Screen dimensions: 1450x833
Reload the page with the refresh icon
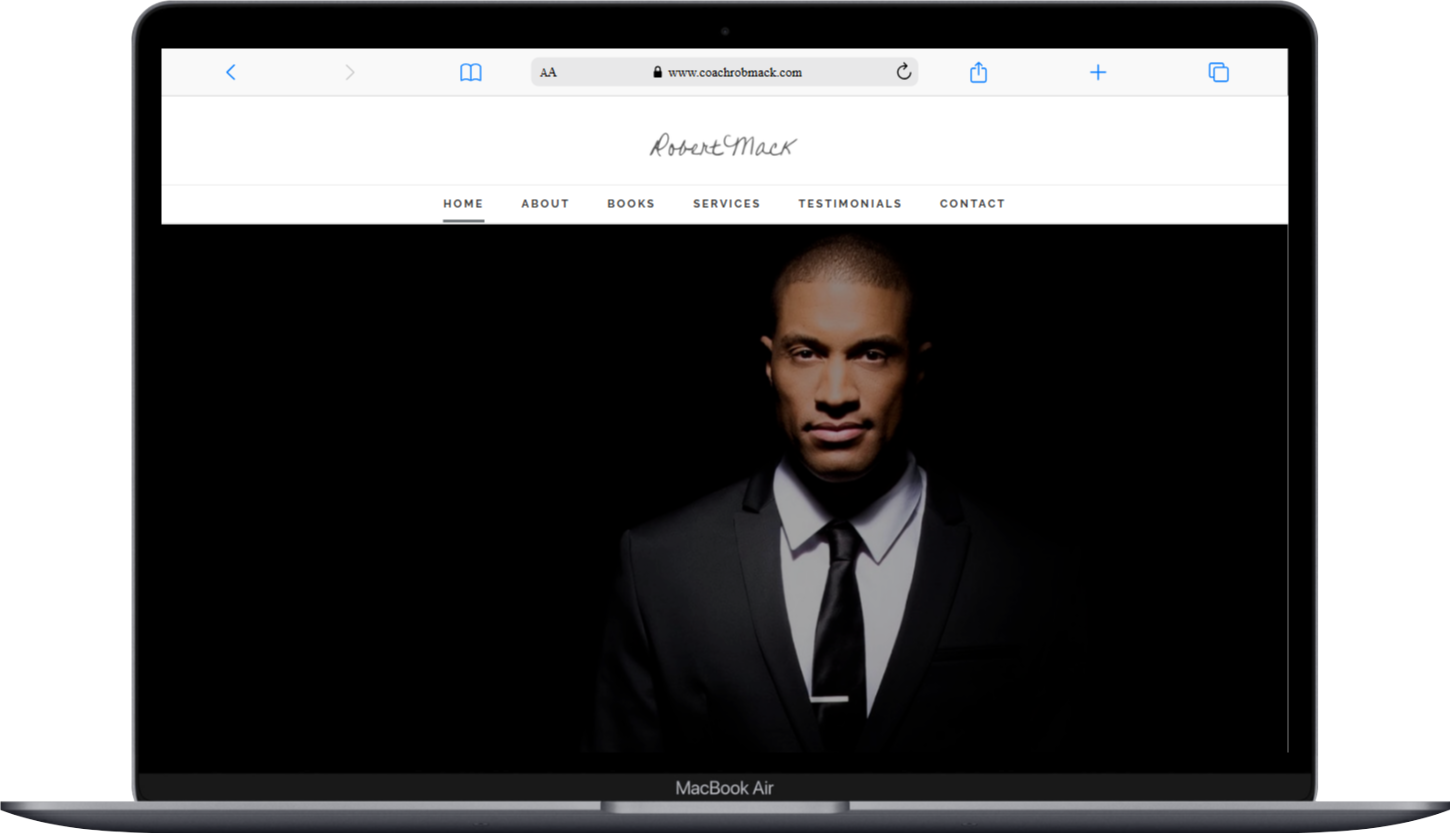(x=903, y=72)
